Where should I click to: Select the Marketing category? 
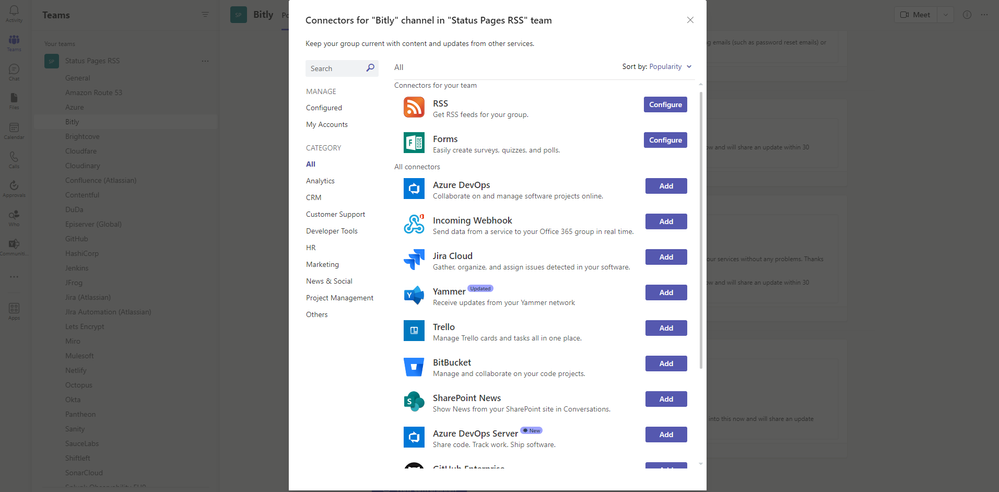click(322, 264)
